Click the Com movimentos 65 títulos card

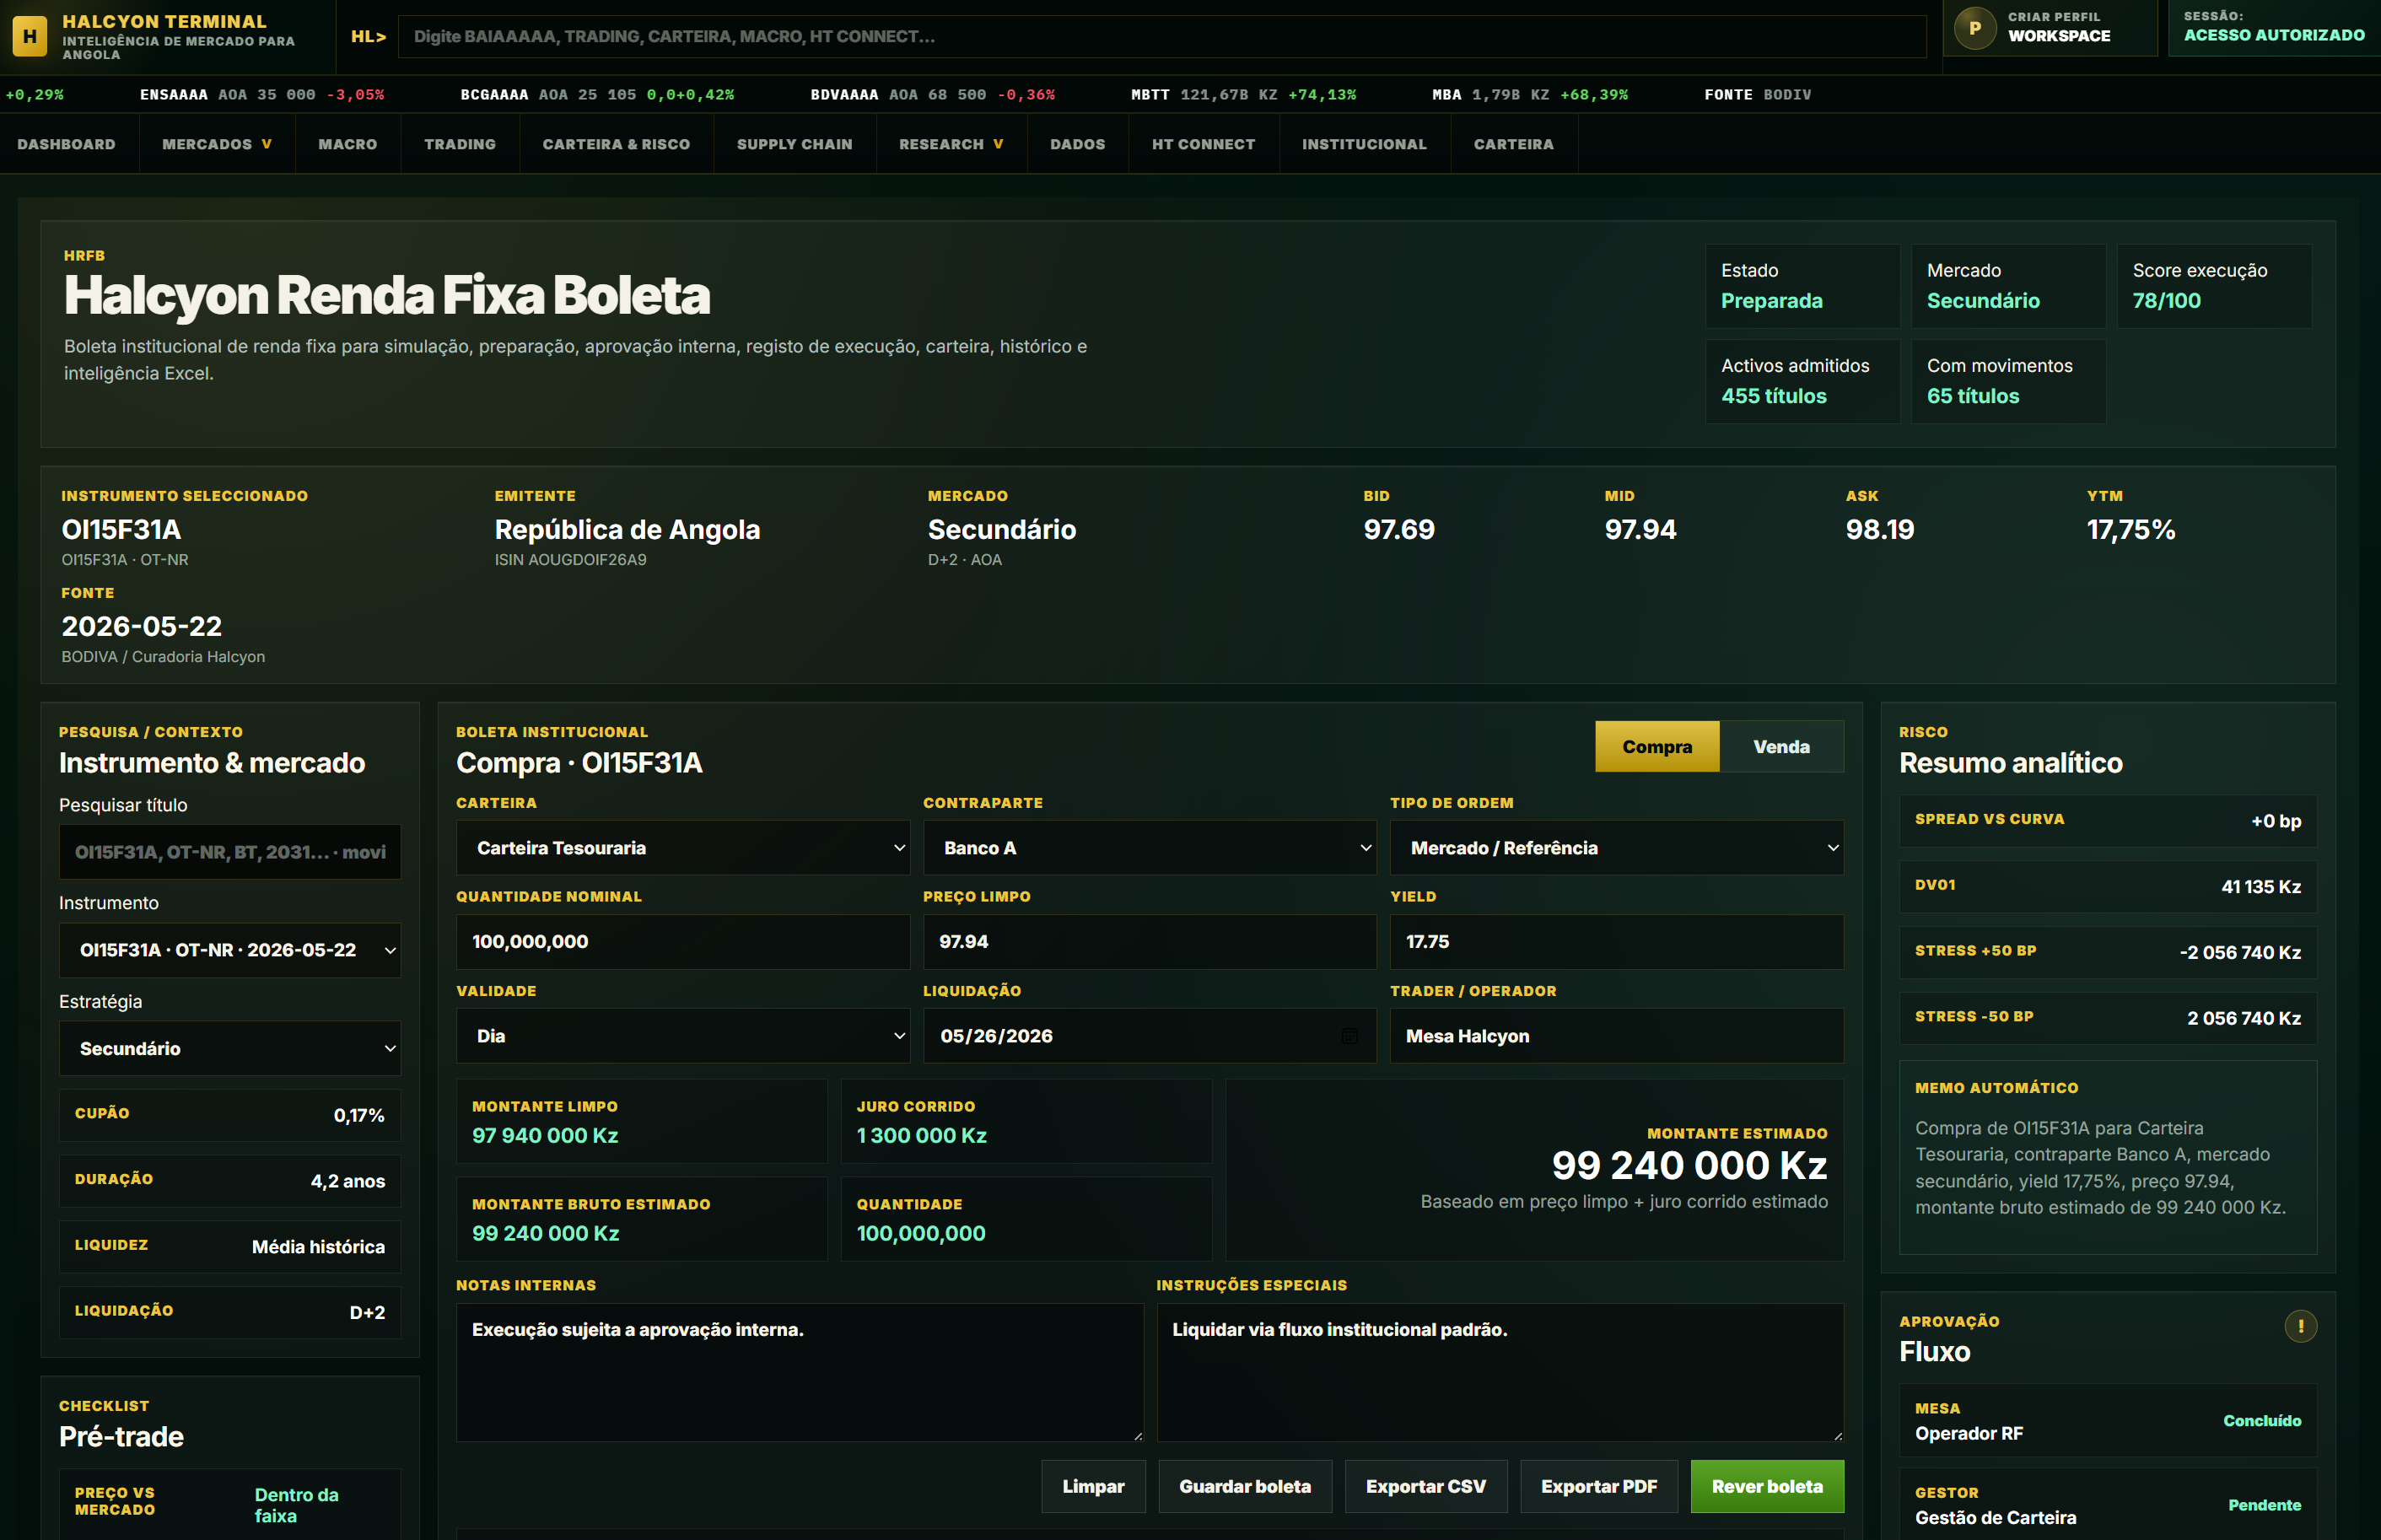coord(2008,381)
